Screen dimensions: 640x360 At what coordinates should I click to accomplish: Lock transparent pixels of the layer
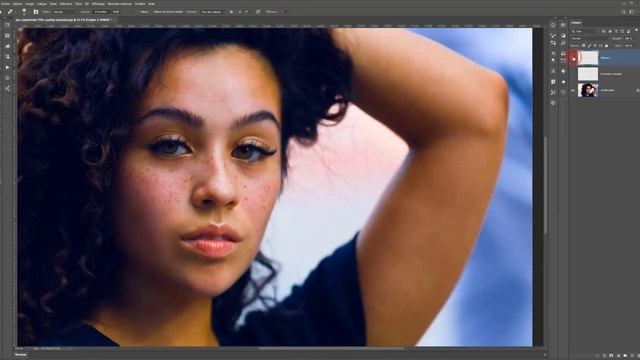pyautogui.click(x=584, y=46)
